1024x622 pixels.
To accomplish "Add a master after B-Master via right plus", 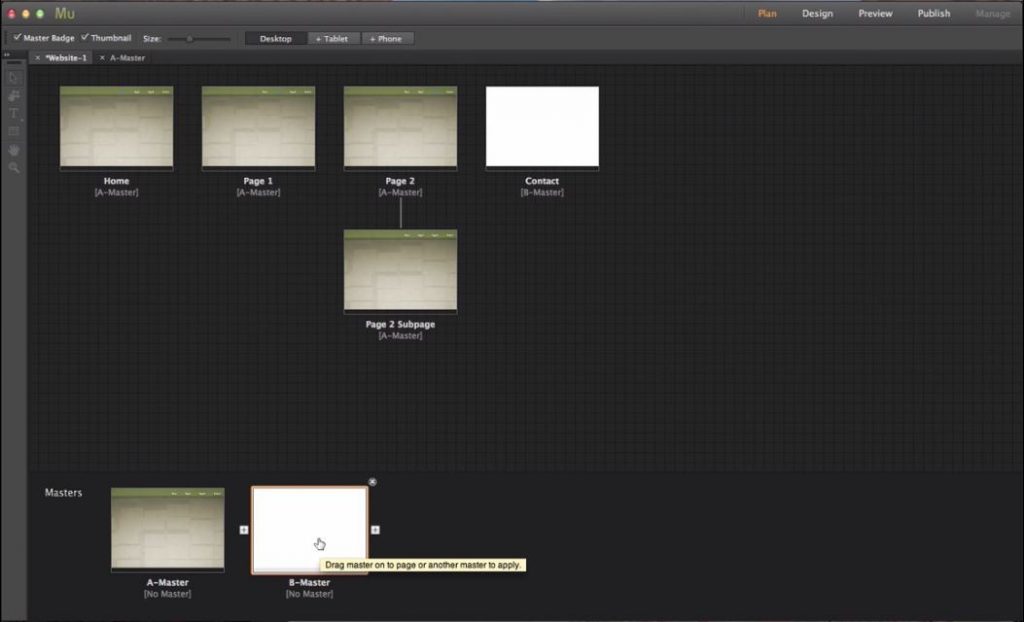I will pyautogui.click(x=376, y=530).
